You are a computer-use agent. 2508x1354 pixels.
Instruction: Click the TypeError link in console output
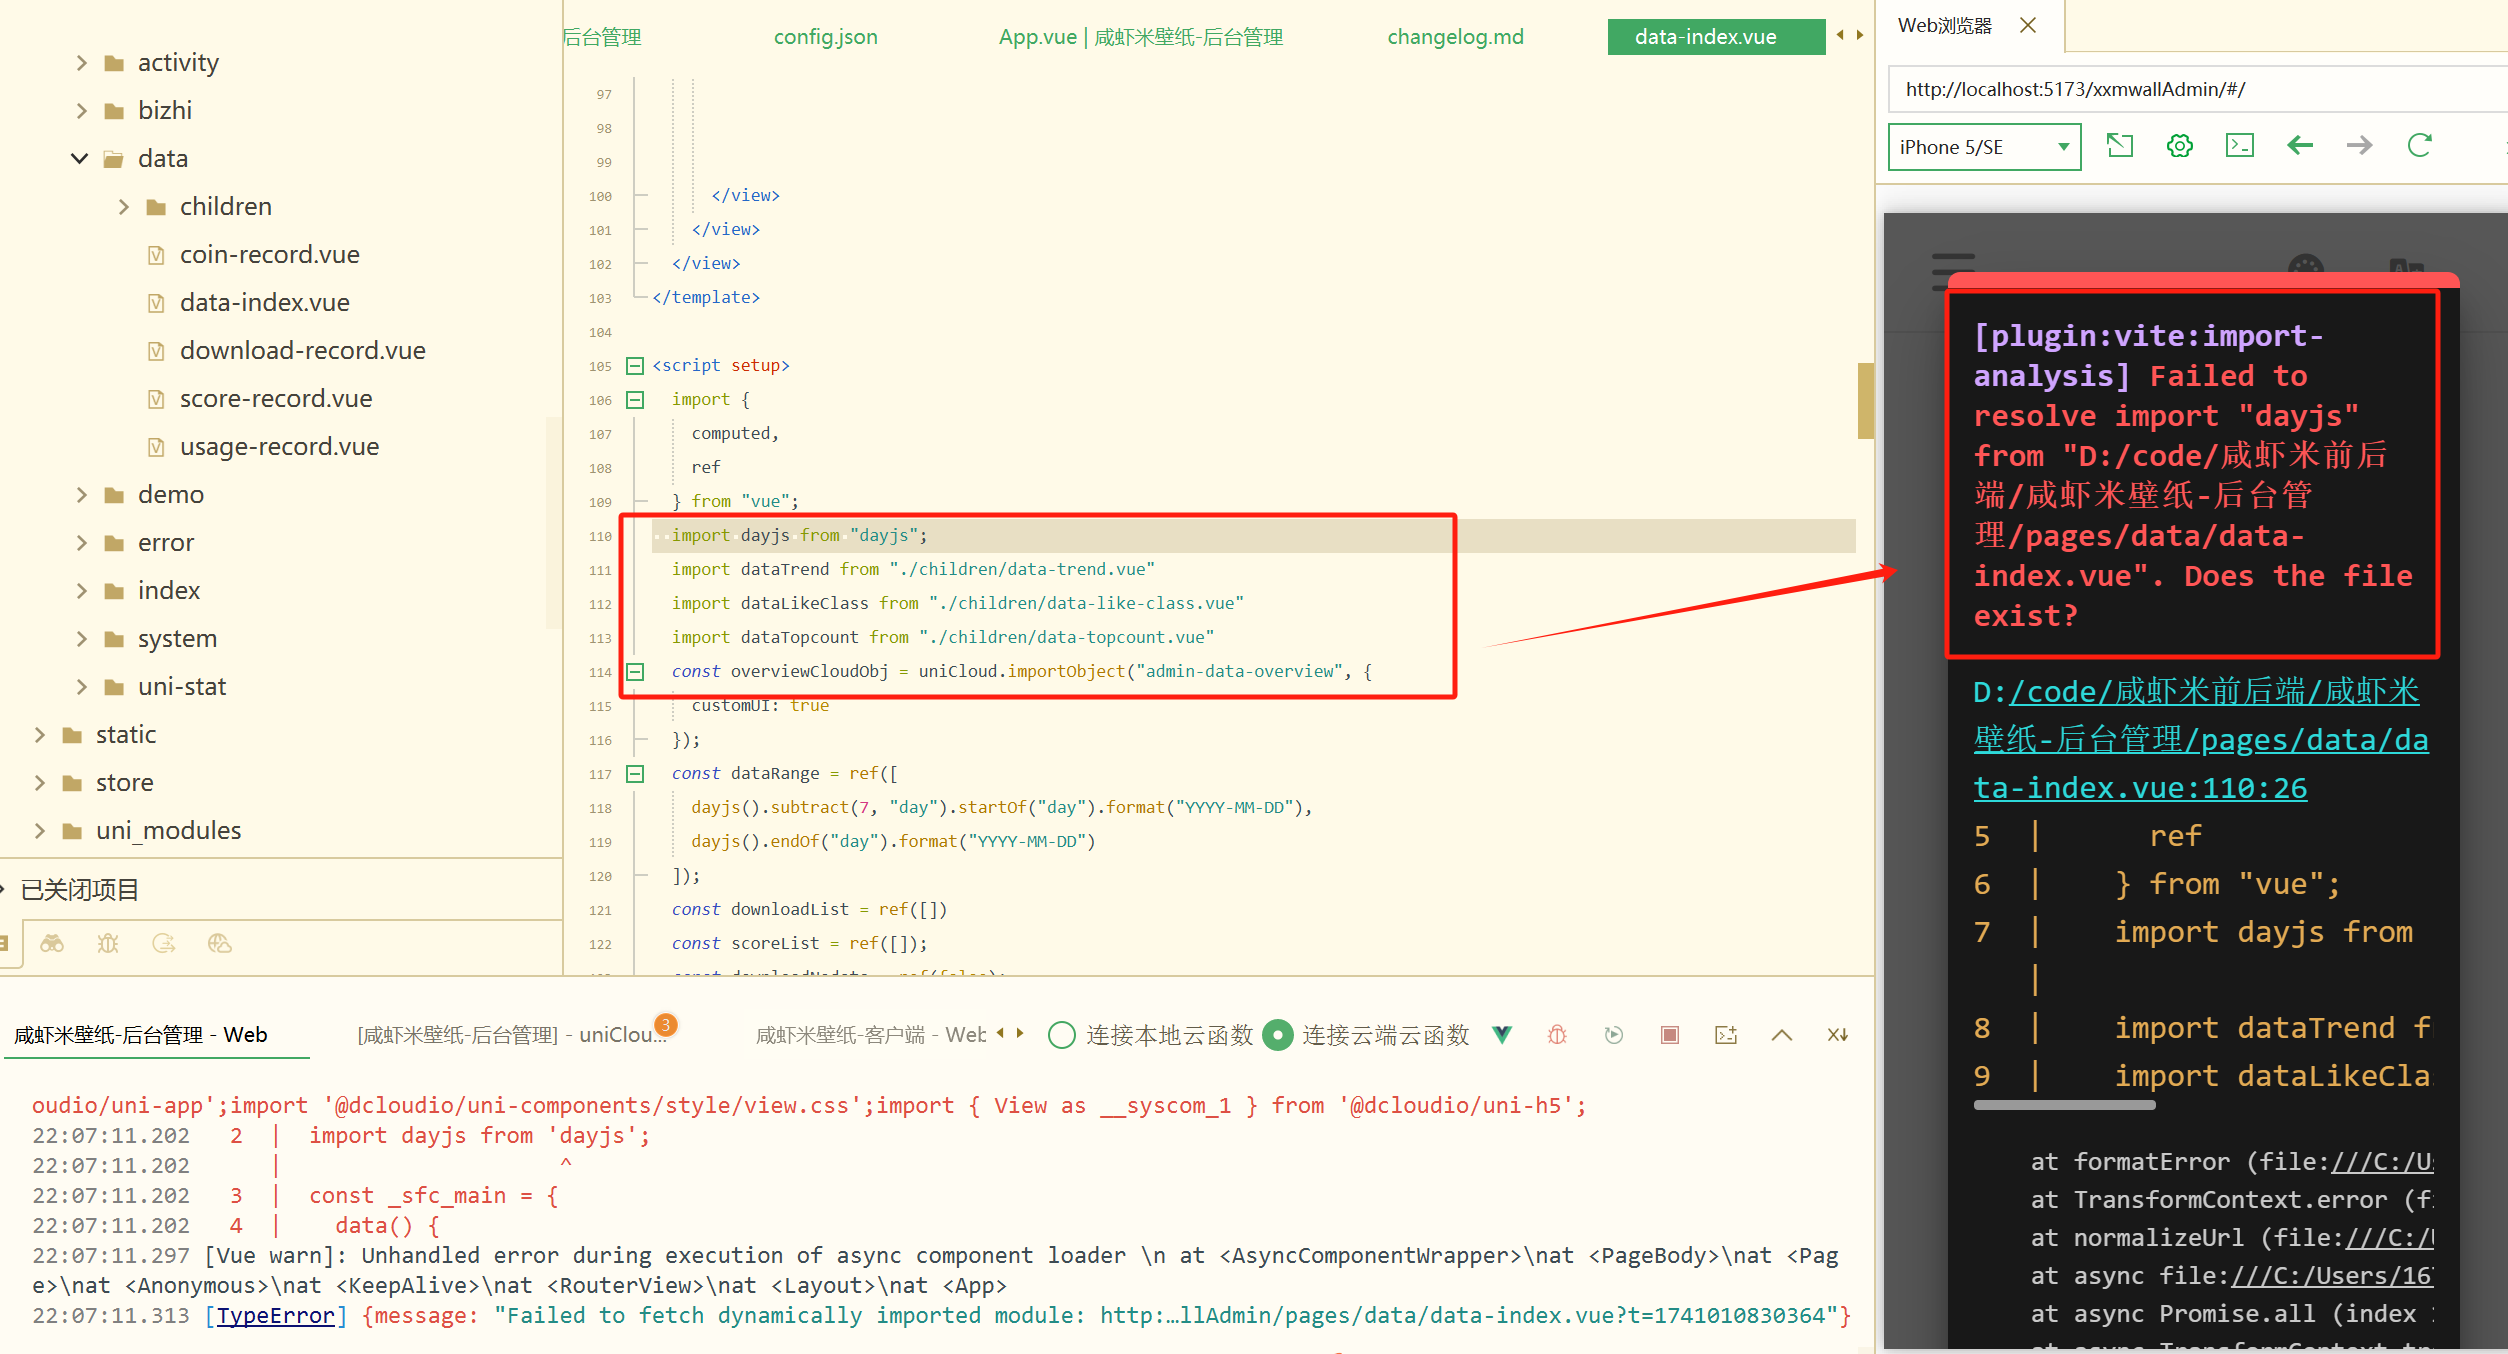[277, 1315]
